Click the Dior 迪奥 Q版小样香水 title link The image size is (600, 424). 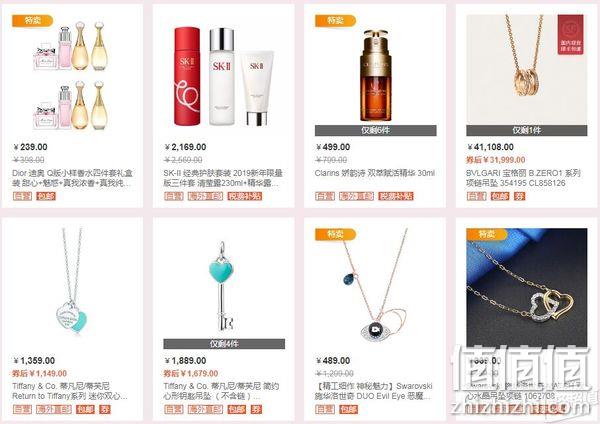(73, 178)
